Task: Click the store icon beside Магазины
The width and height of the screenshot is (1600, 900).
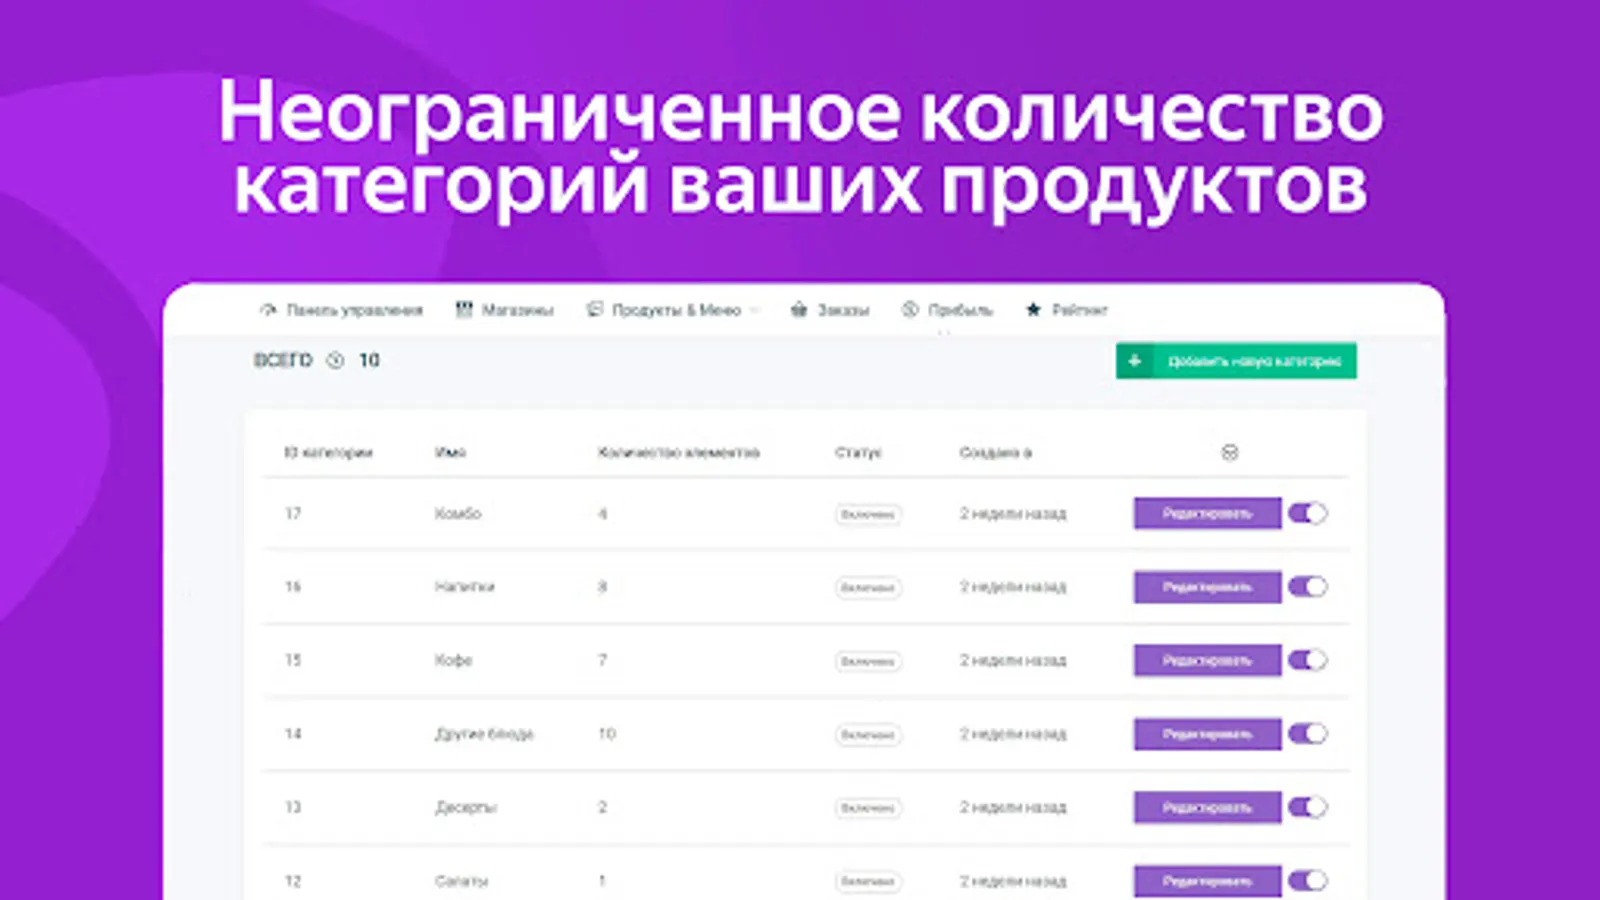Action: [464, 310]
